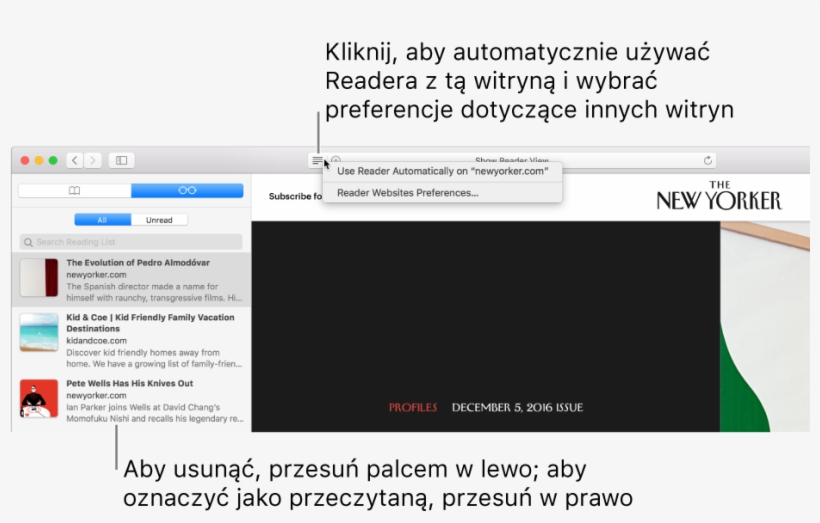Click the December 5, 2016 Issue text
Screen dimensions: 820x523
pos(517,407)
